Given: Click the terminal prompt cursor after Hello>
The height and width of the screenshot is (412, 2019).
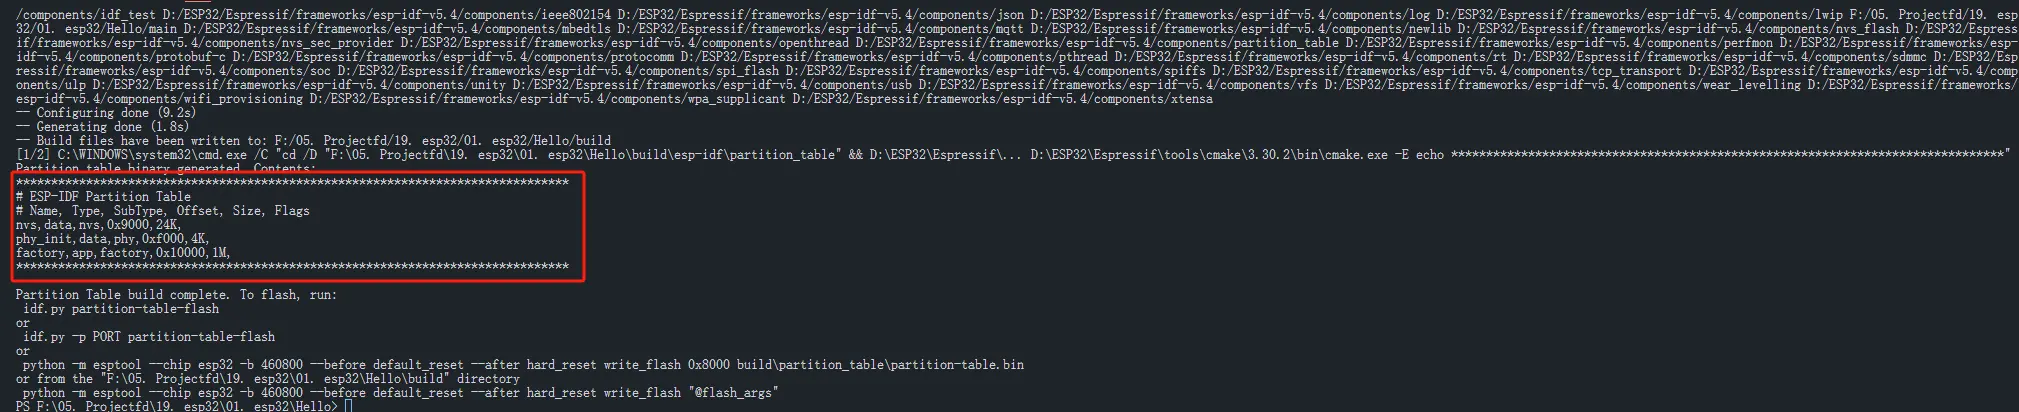Looking at the screenshot, I should tap(348, 406).
